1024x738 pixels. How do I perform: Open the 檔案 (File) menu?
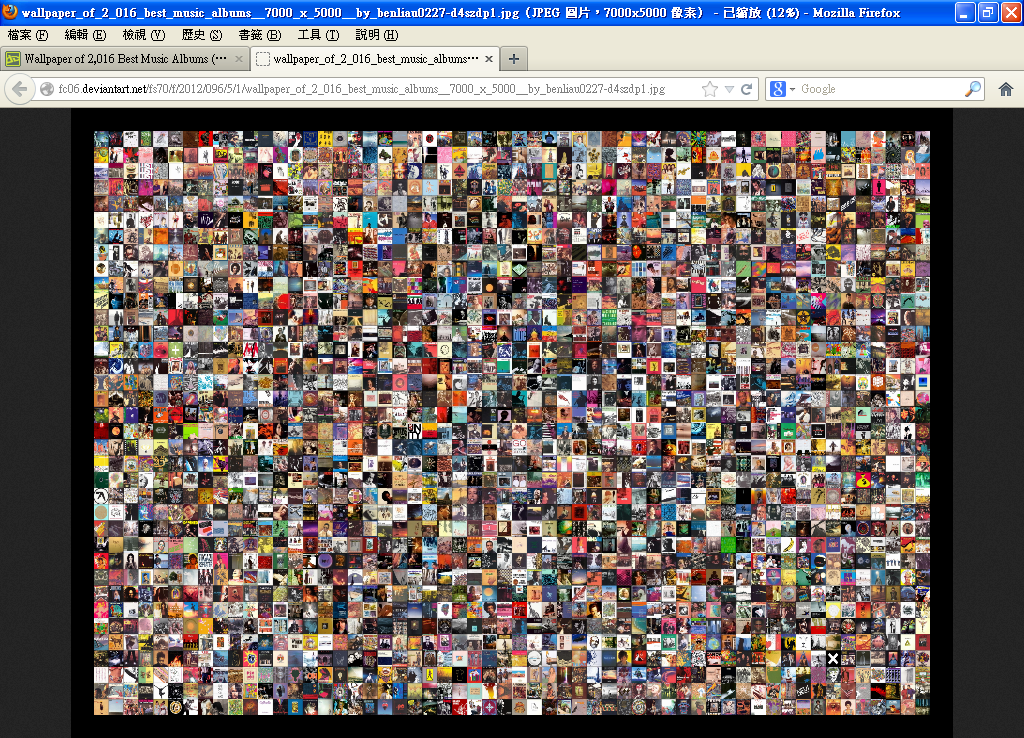27,35
